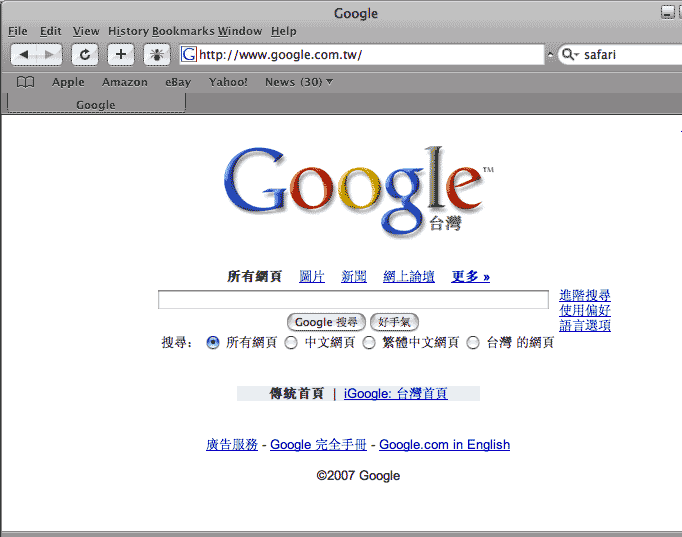Click the 好手氣 lucky button
The image size is (682, 537).
coord(394,322)
